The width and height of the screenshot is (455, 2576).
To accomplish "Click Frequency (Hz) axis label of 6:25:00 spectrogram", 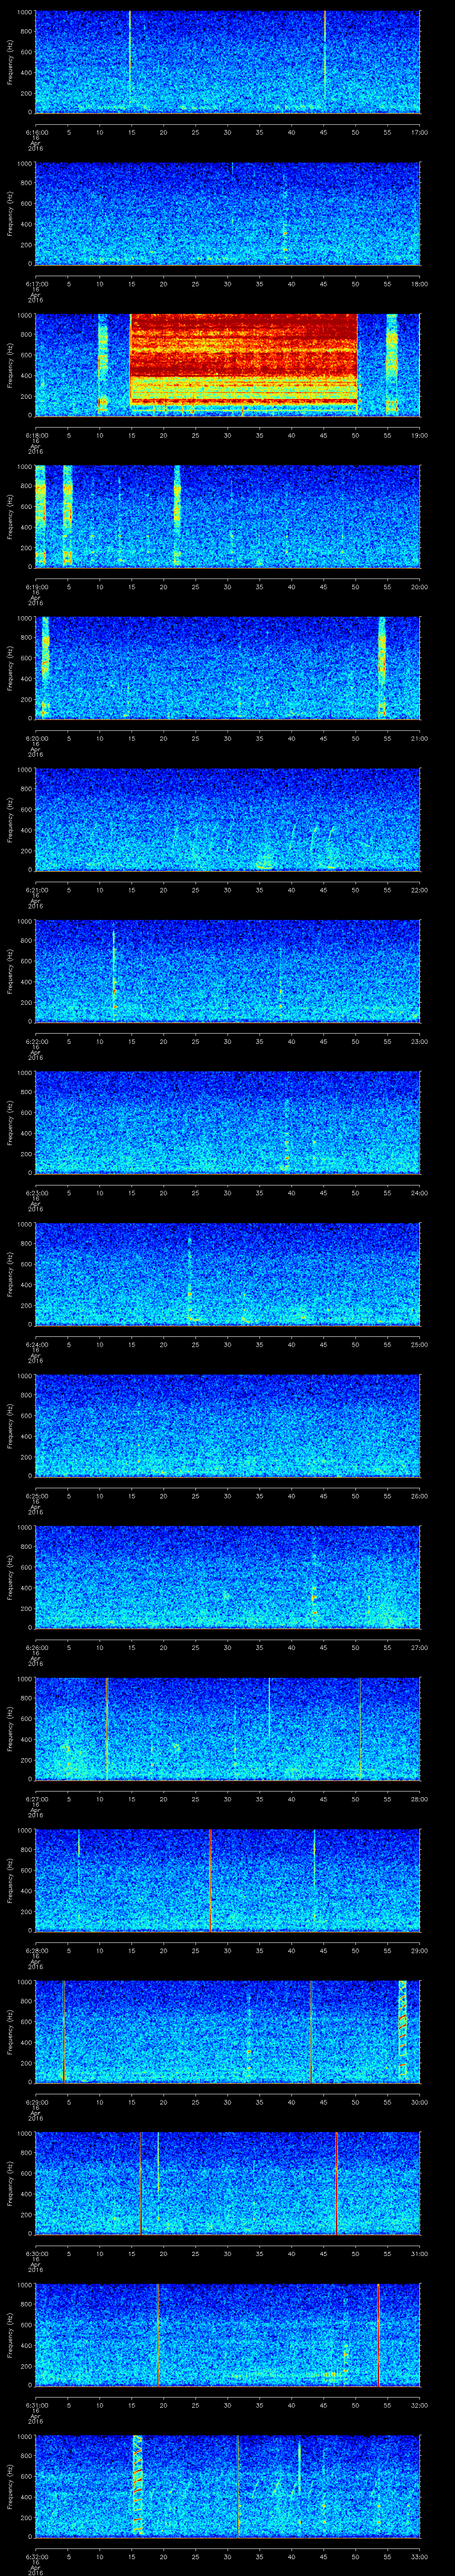I will pos(10,1425).
